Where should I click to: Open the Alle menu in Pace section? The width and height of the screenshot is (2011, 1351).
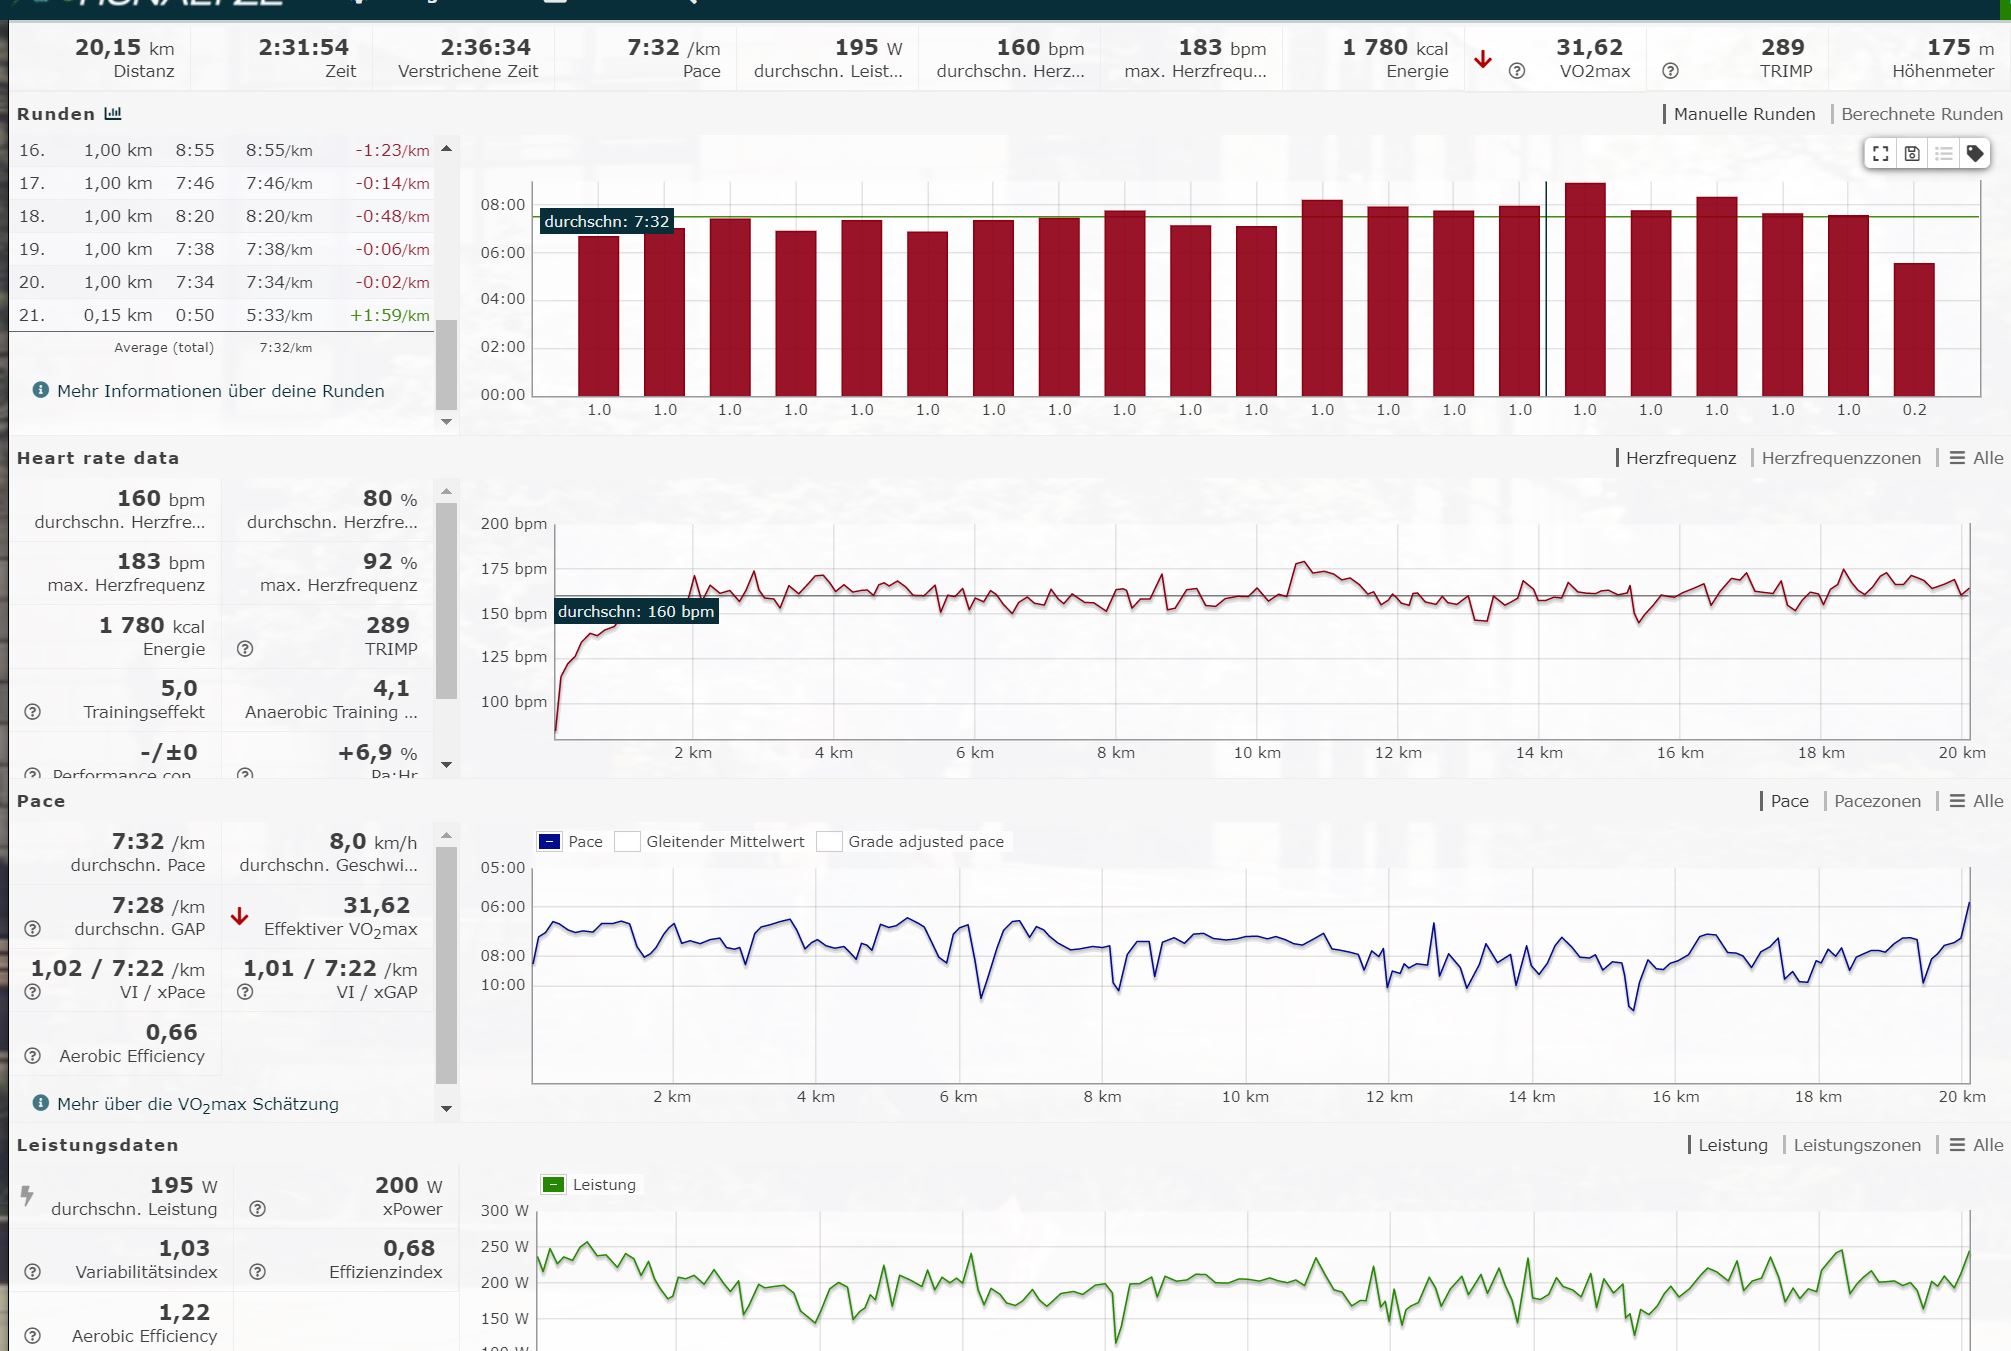1977,801
